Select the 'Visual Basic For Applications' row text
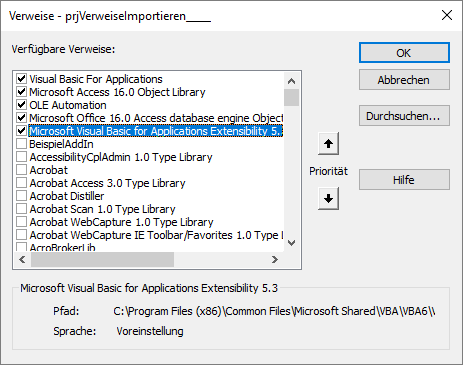 click(x=96, y=79)
